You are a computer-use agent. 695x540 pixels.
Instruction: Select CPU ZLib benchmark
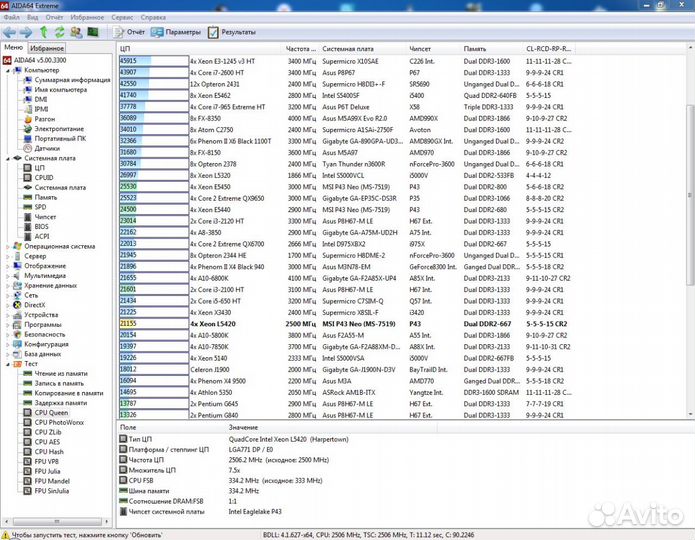coord(48,432)
